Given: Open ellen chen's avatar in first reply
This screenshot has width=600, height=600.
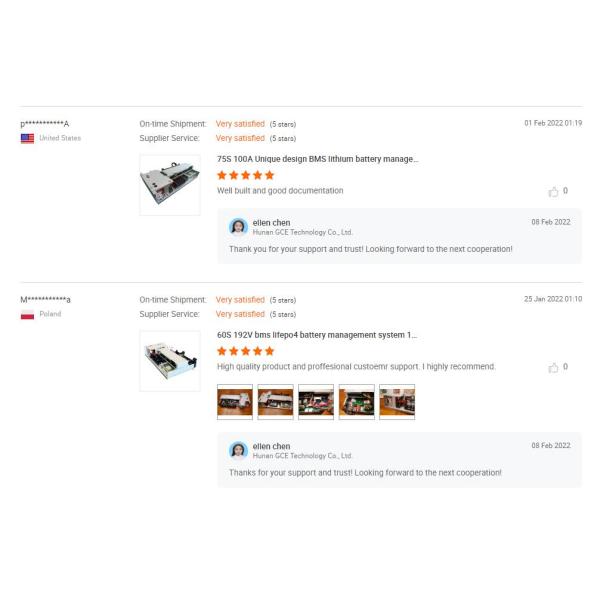Looking at the screenshot, I should (238, 227).
